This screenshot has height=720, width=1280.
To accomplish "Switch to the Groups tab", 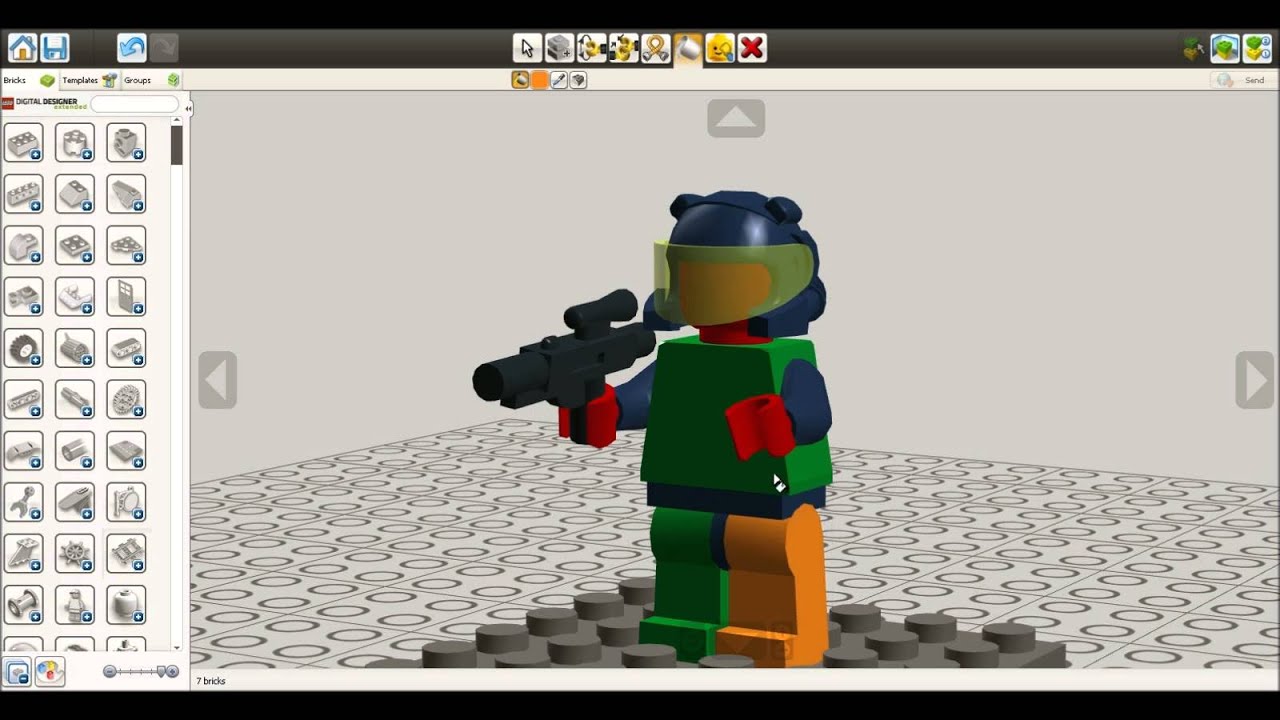I will pos(151,80).
